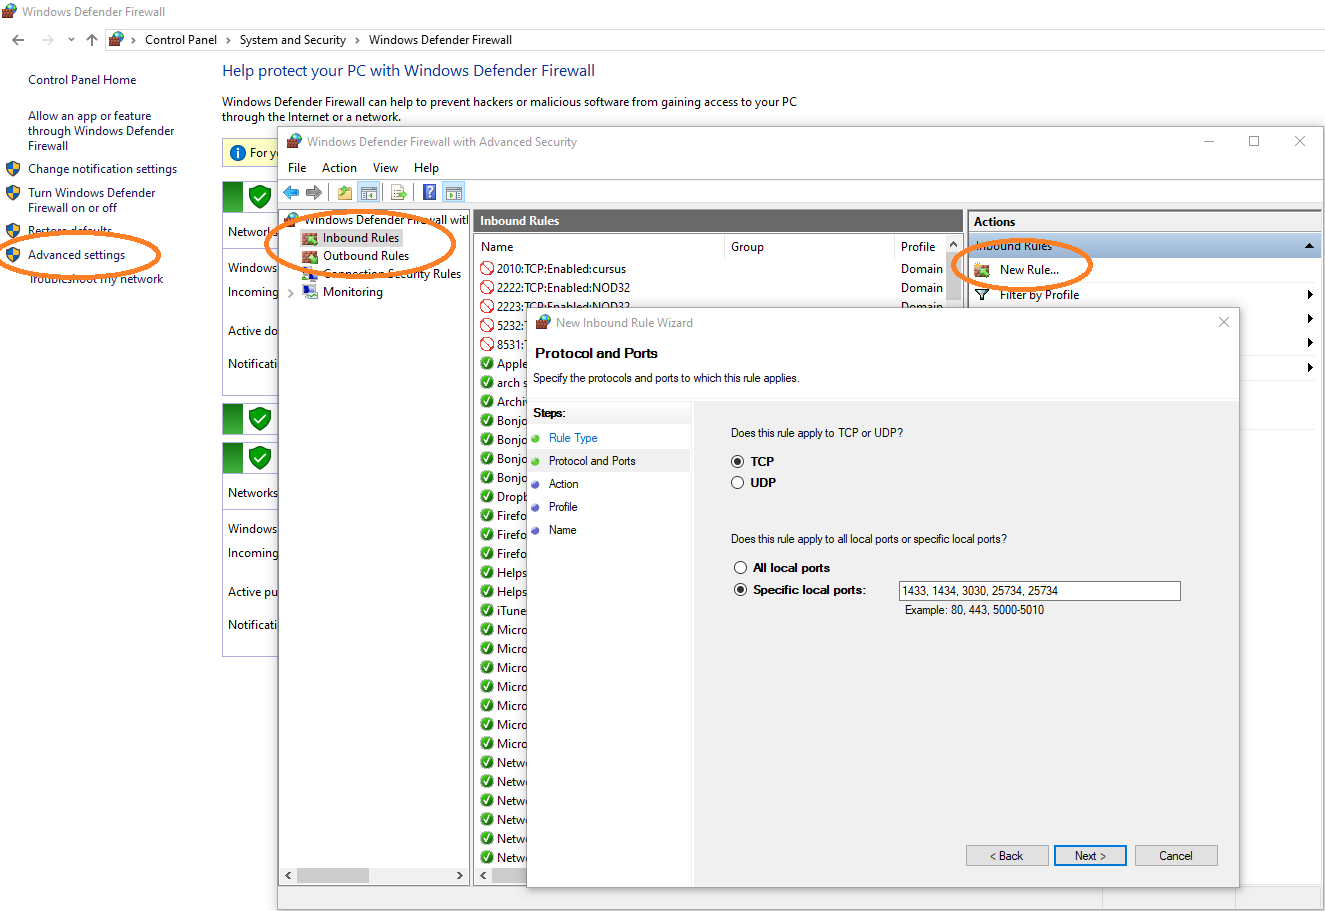Click the firewall icon in the address bar
This screenshot has height=911, width=1325.
pyautogui.click(x=116, y=40)
